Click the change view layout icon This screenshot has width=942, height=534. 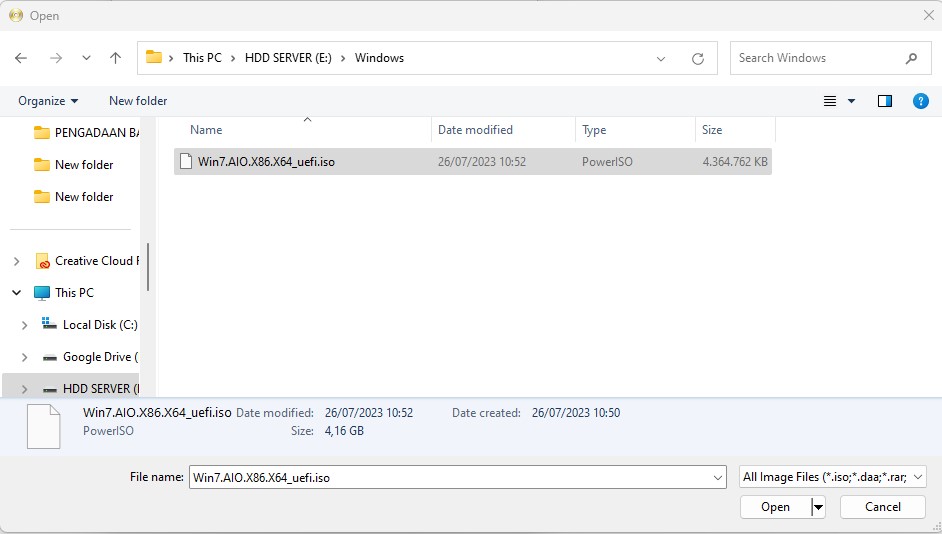pos(830,101)
